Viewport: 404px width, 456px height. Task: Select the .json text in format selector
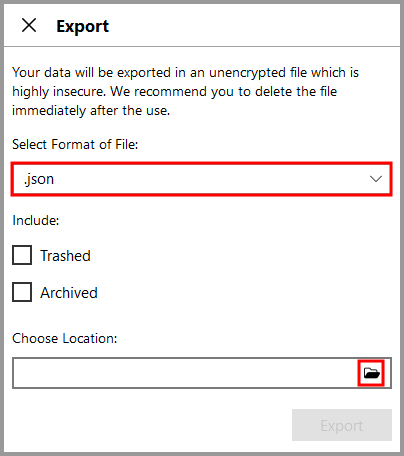pyautogui.click(x=39, y=179)
